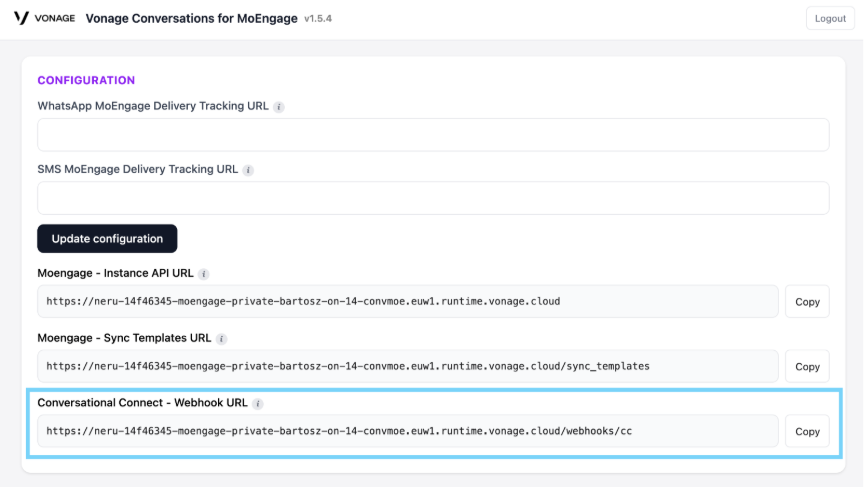Image resolution: width=864 pixels, height=487 pixels.
Task: Click the CONFIGURATION heading
Action: [86, 80]
